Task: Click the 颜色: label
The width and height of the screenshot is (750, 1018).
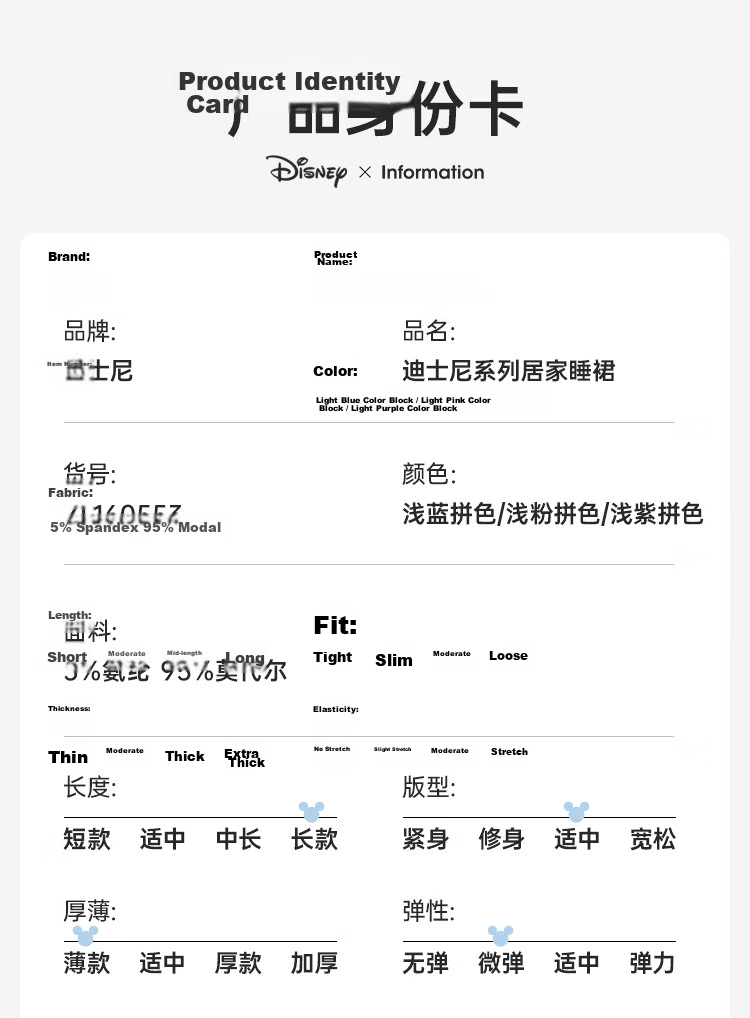Action: 429,474
